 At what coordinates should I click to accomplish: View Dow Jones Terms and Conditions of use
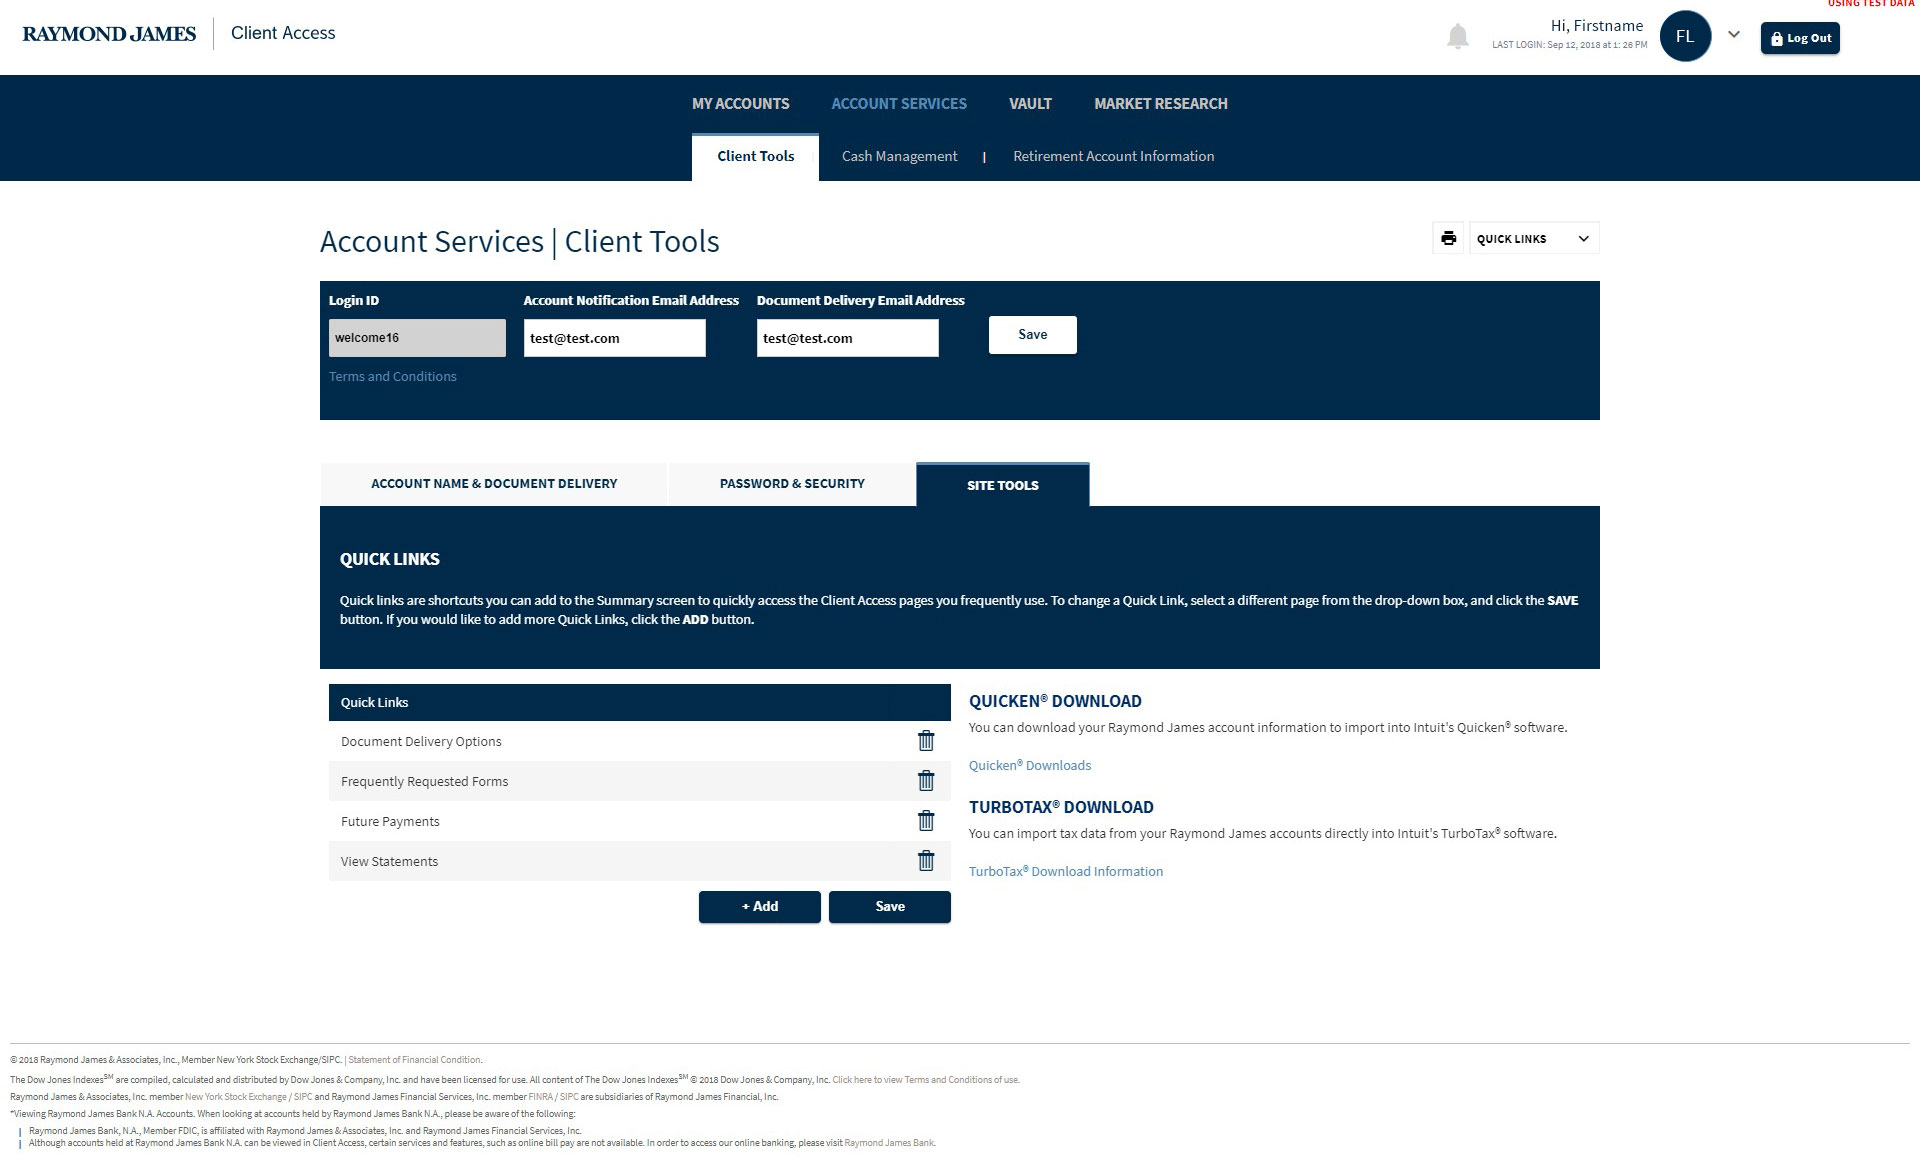tap(926, 1080)
